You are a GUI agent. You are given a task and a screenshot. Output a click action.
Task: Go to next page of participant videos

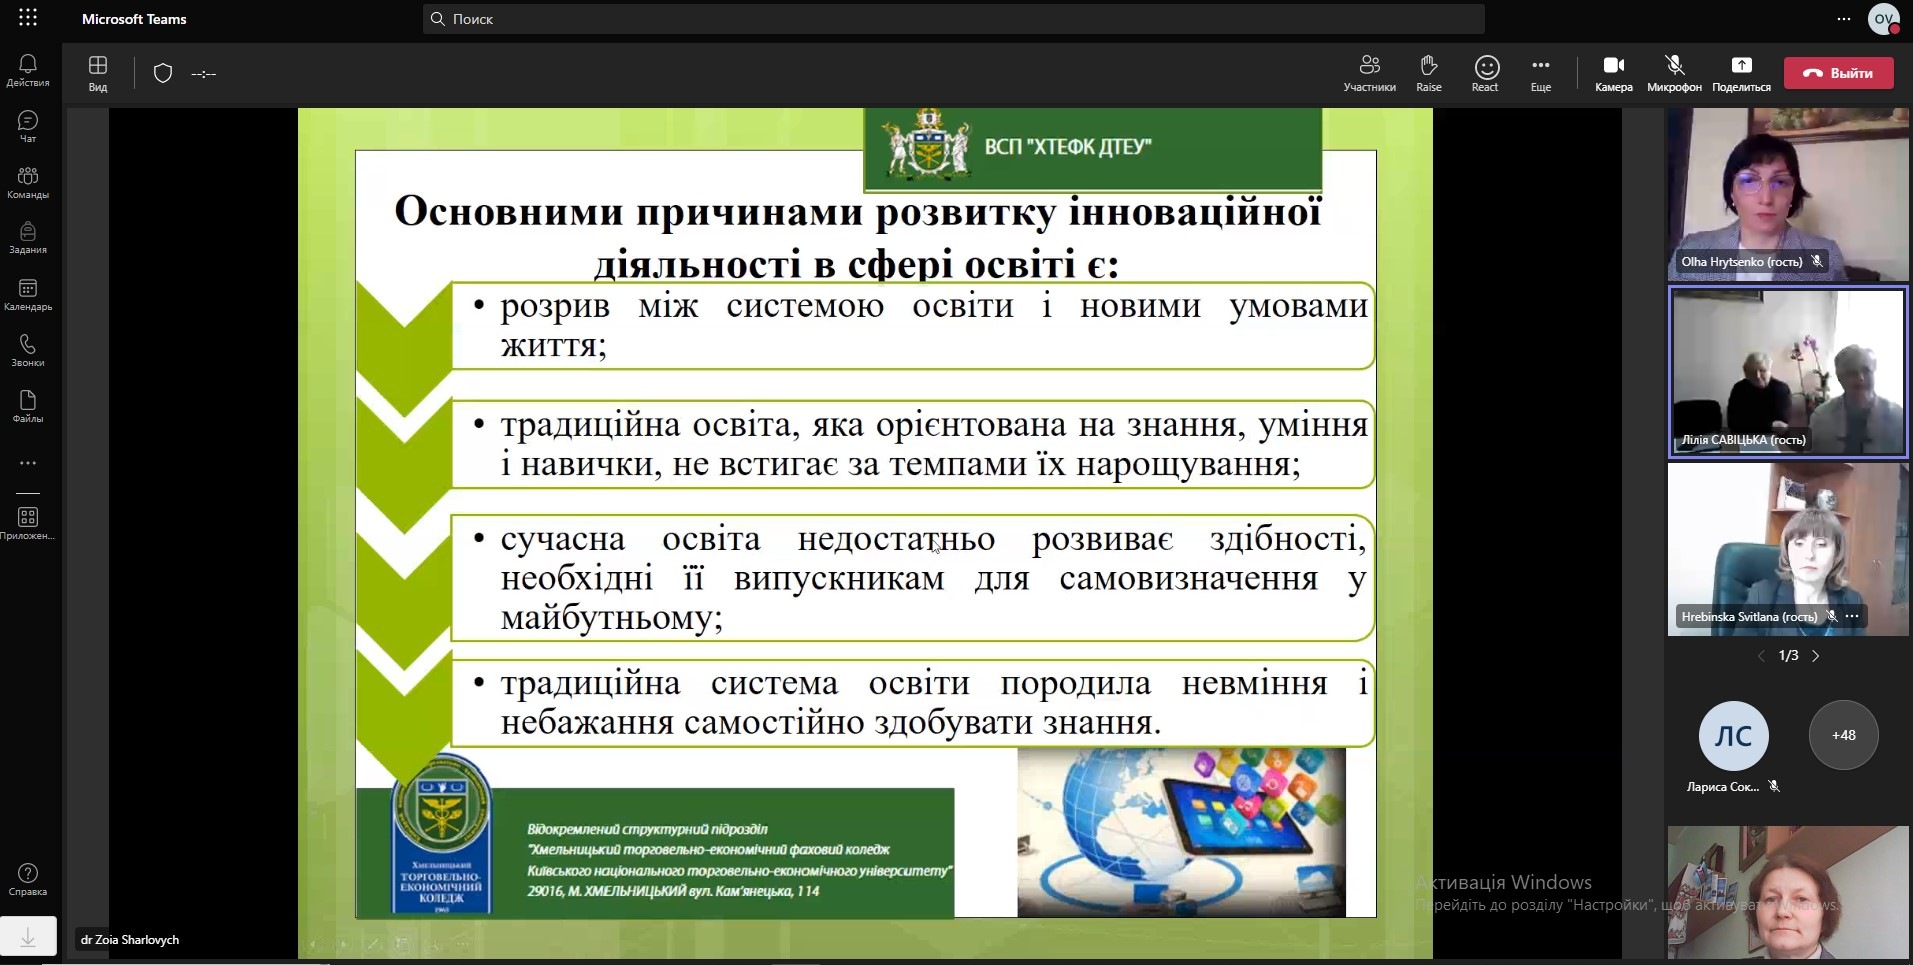click(1816, 656)
